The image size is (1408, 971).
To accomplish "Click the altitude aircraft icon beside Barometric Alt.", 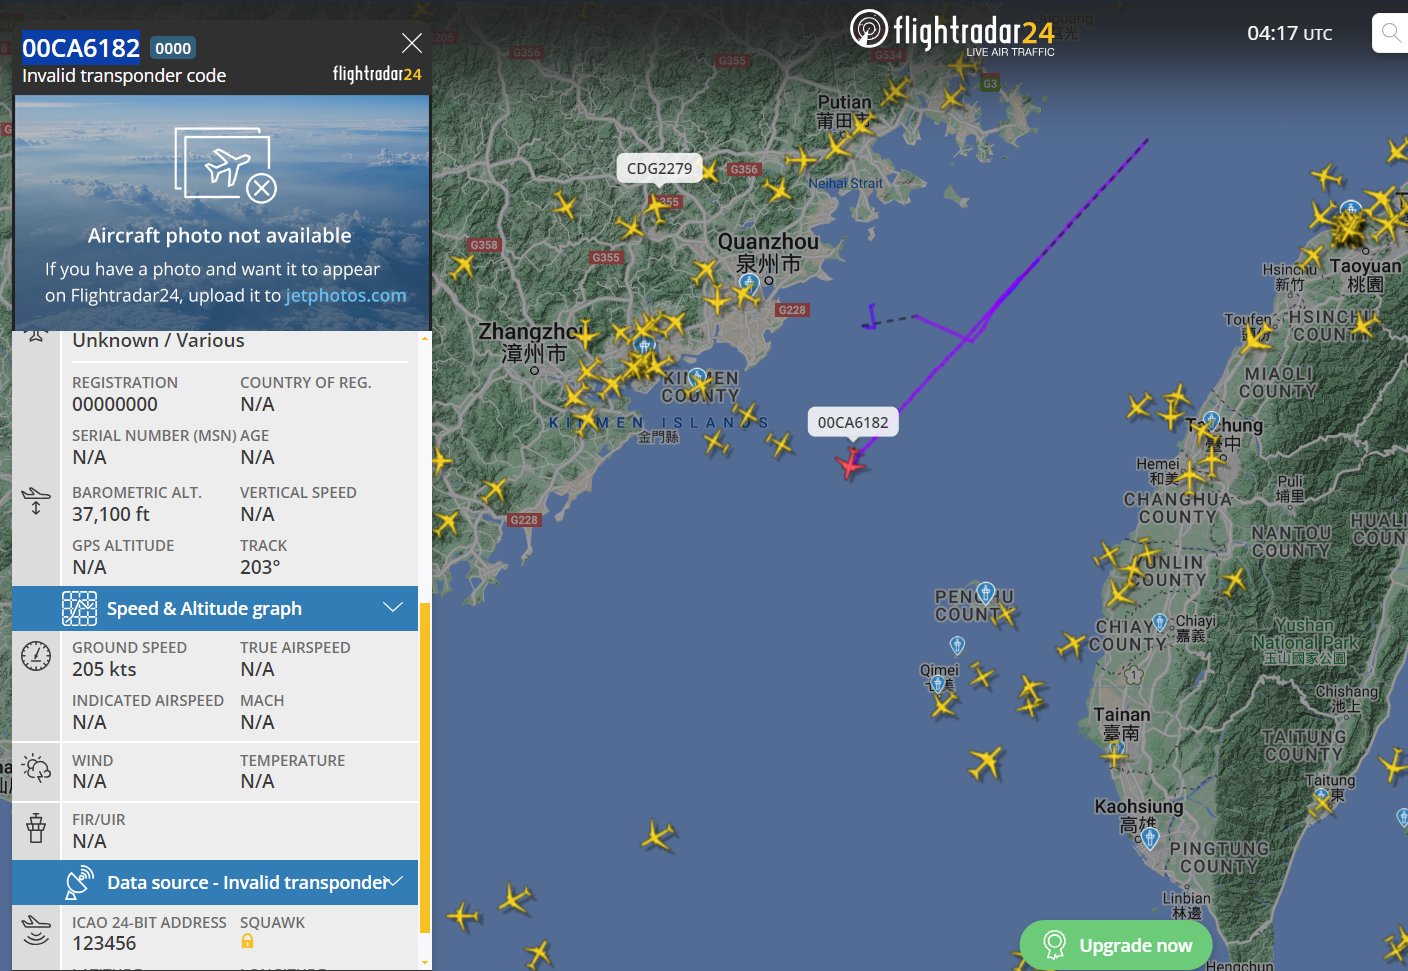I will 36,500.
